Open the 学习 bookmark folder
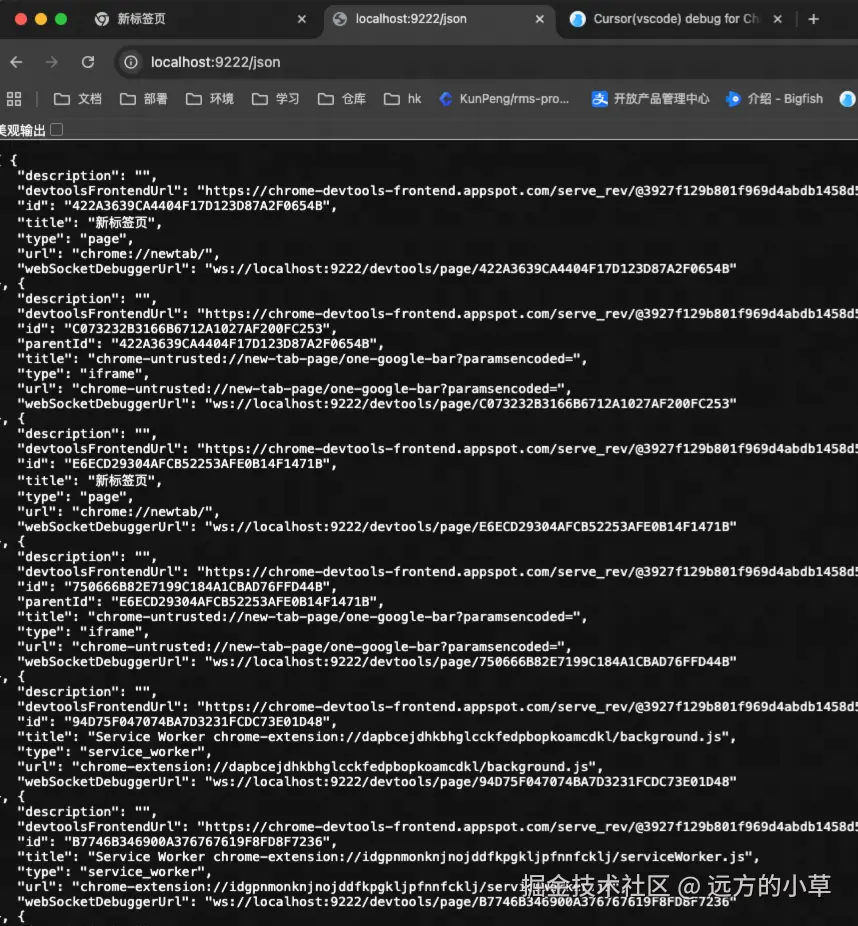This screenshot has width=858, height=926. tap(276, 99)
